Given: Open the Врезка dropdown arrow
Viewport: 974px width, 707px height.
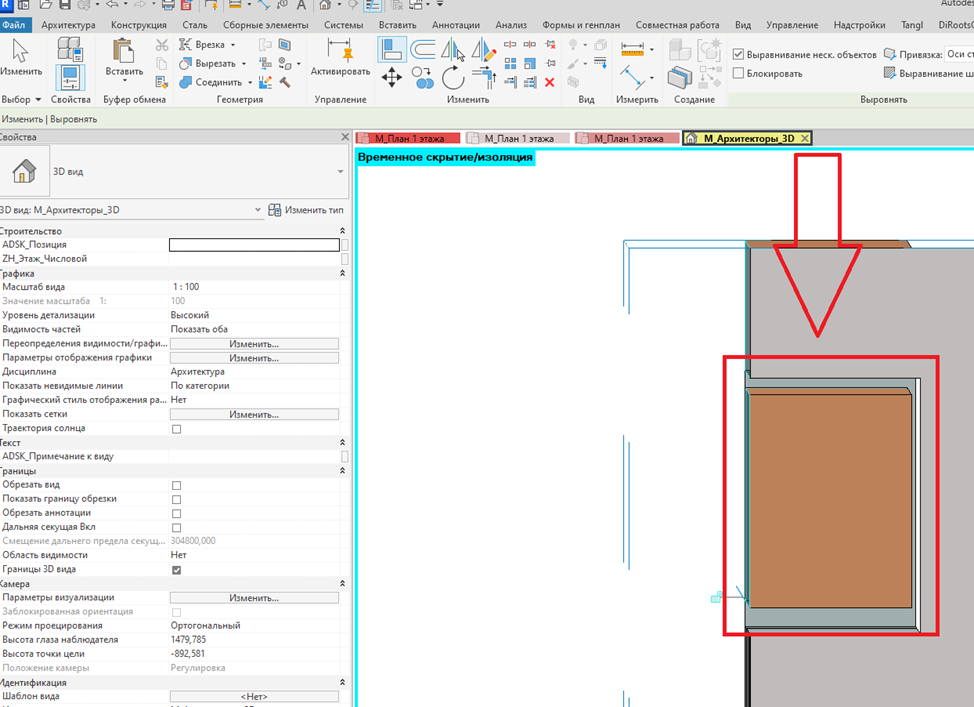Looking at the screenshot, I should click(x=233, y=45).
